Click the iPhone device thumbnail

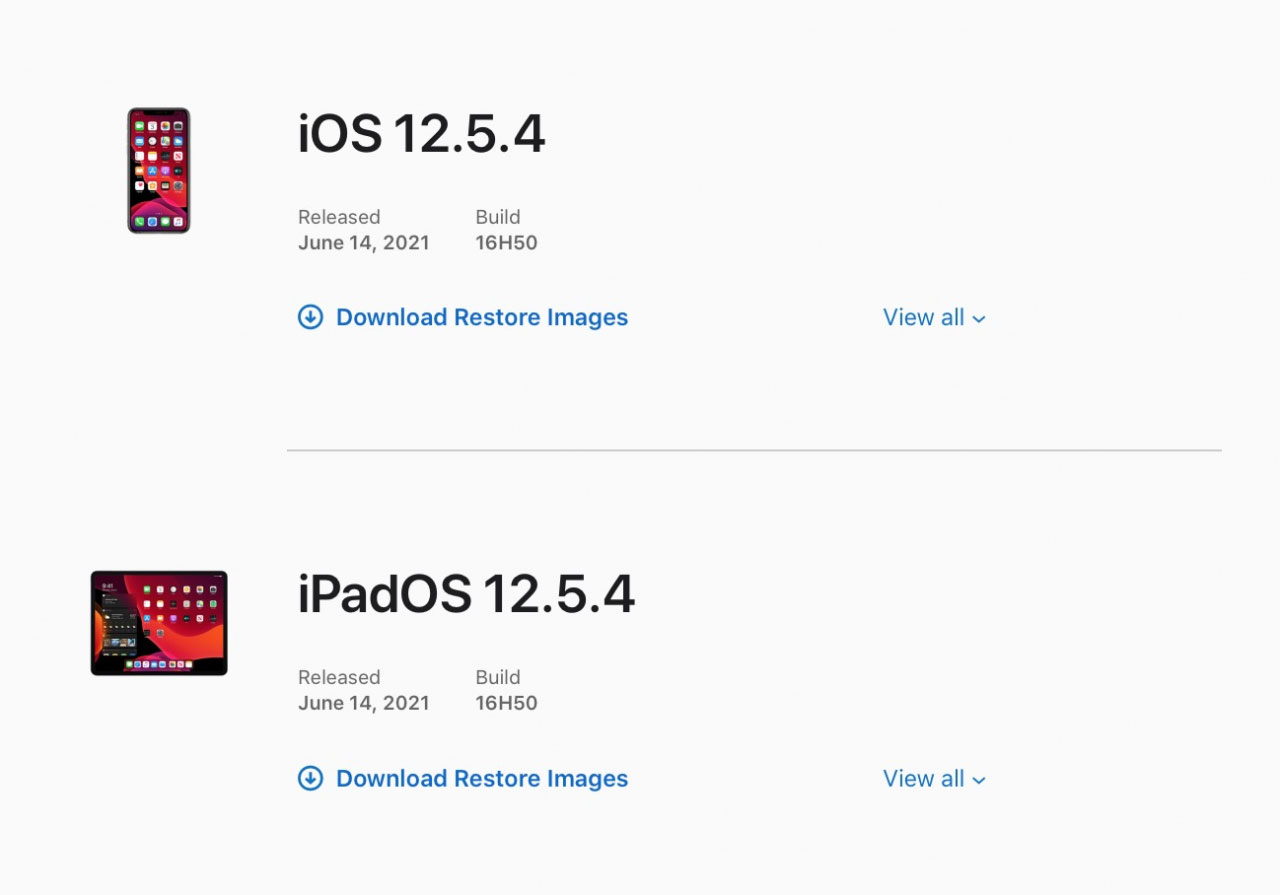click(159, 171)
